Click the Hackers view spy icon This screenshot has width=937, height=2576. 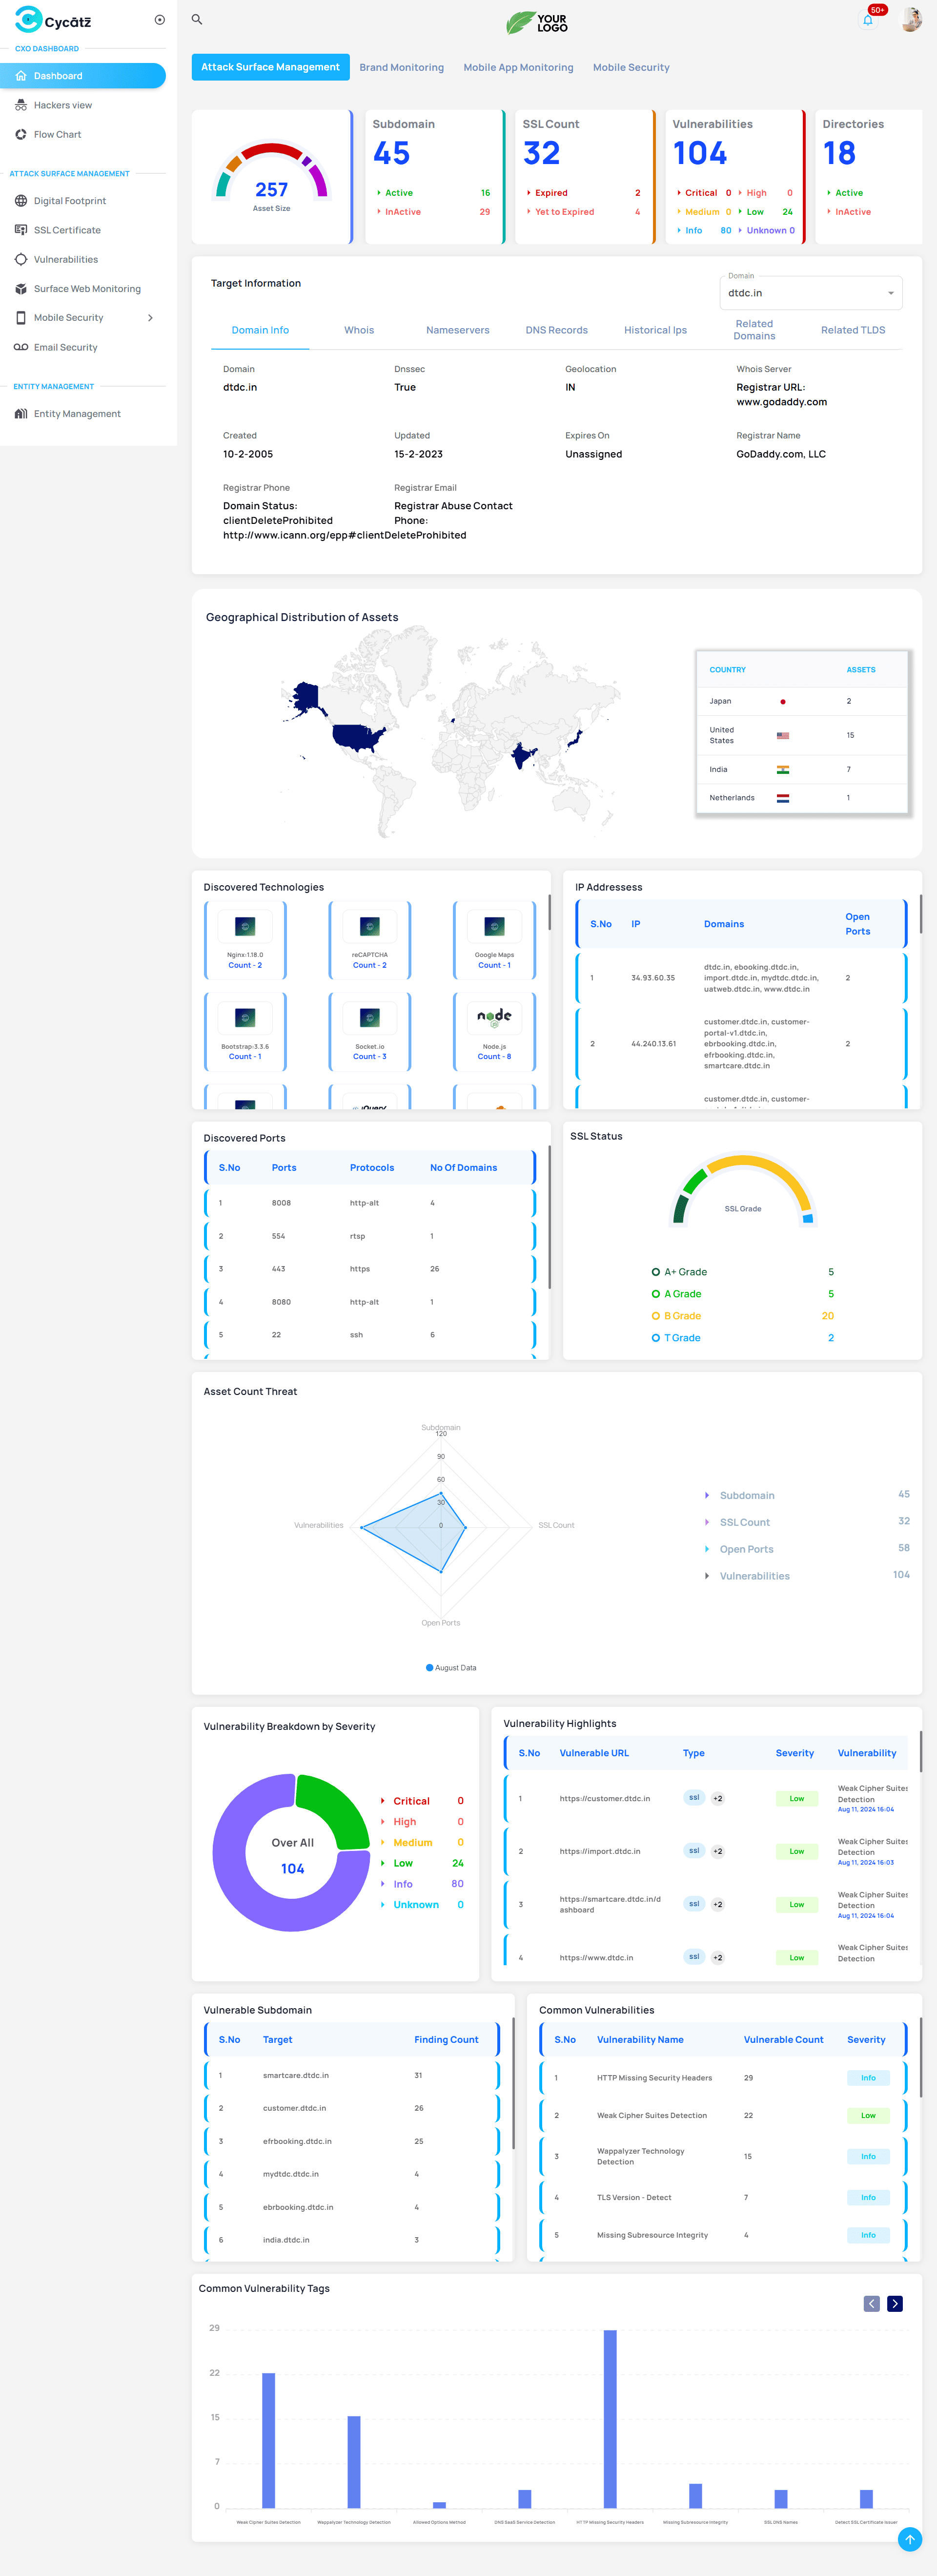pyautogui.click(x=21, y=105)
